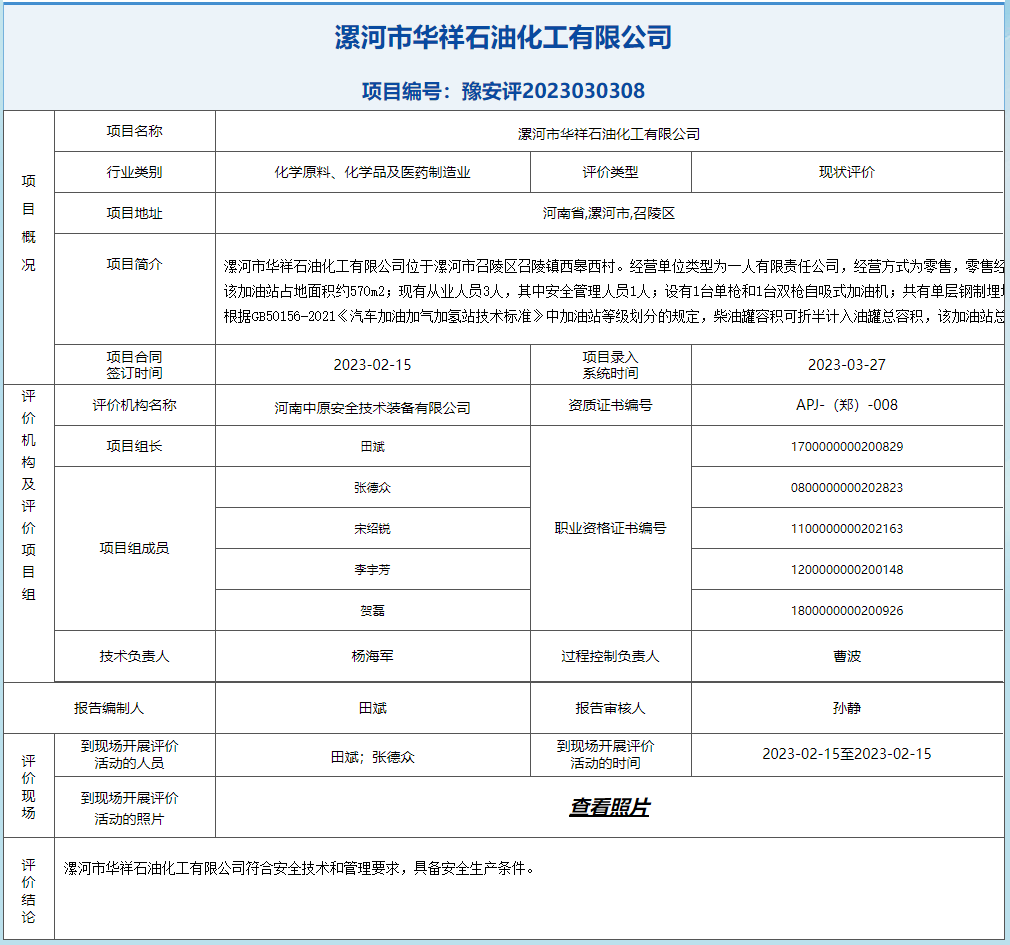Select team member 宋绍锐
The height and width of the screenshot is (945, 1010).
click(372, 528)
